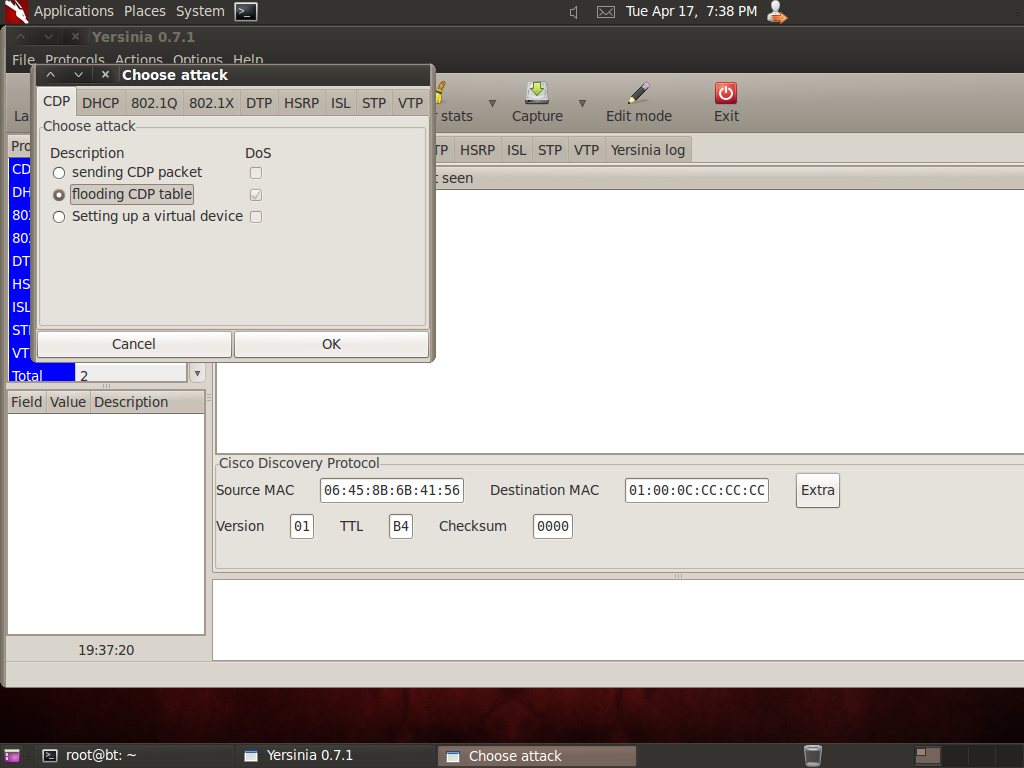Toggle DoS checkbox for sending CDP packet
This screenshot has height=768, width=1024.
256,173
